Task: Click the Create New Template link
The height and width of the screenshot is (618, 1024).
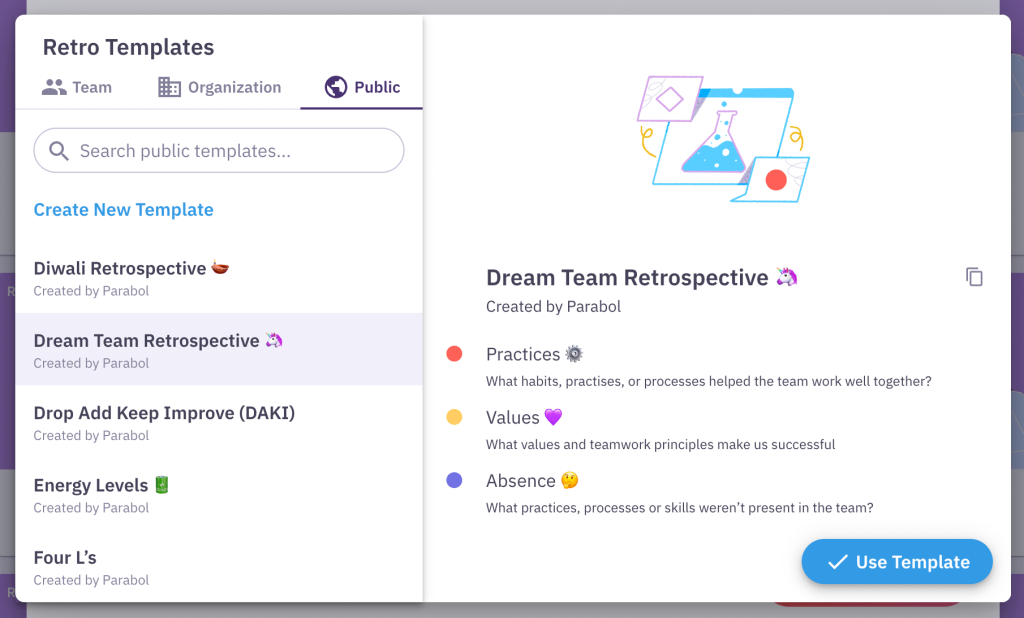Action: [123, 209]
